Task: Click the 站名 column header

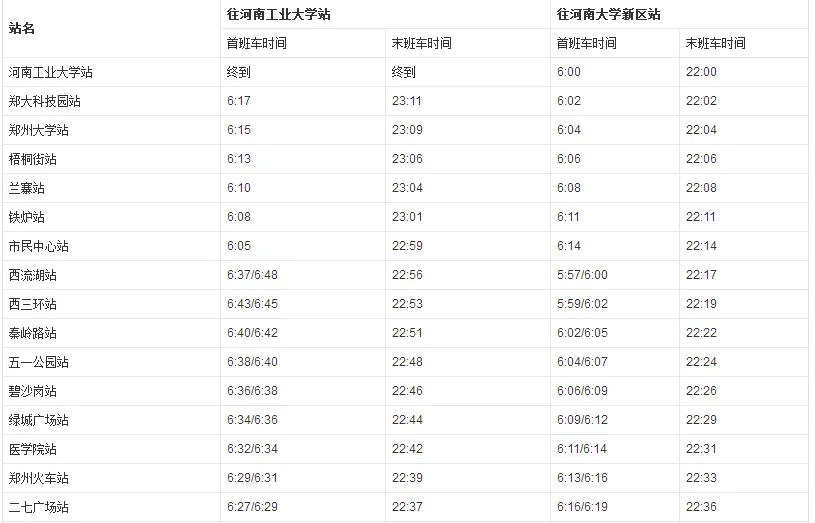Action: coord(22,29)
